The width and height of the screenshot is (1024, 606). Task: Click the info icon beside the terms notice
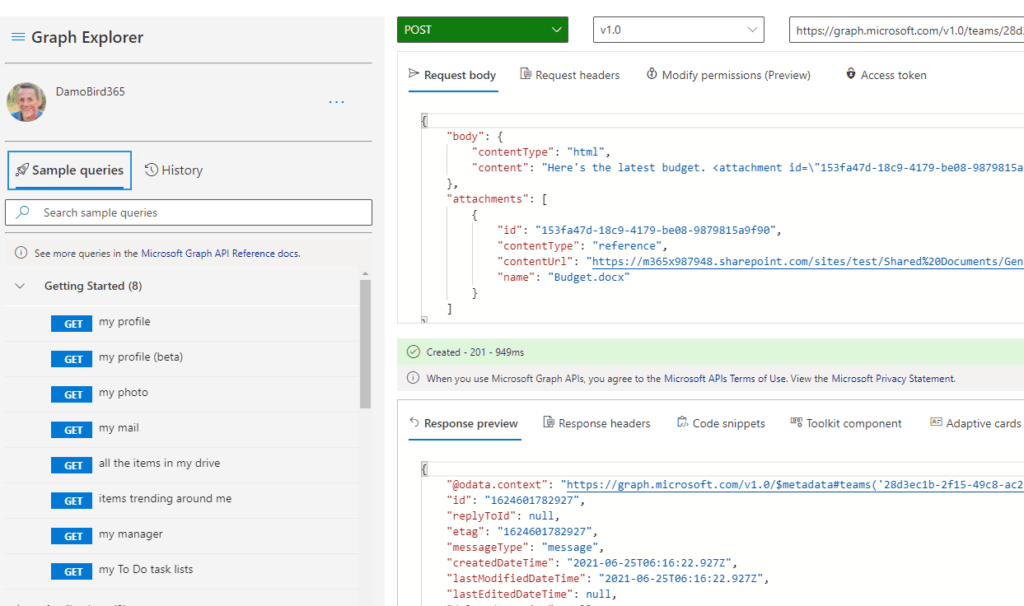point(413,377)
